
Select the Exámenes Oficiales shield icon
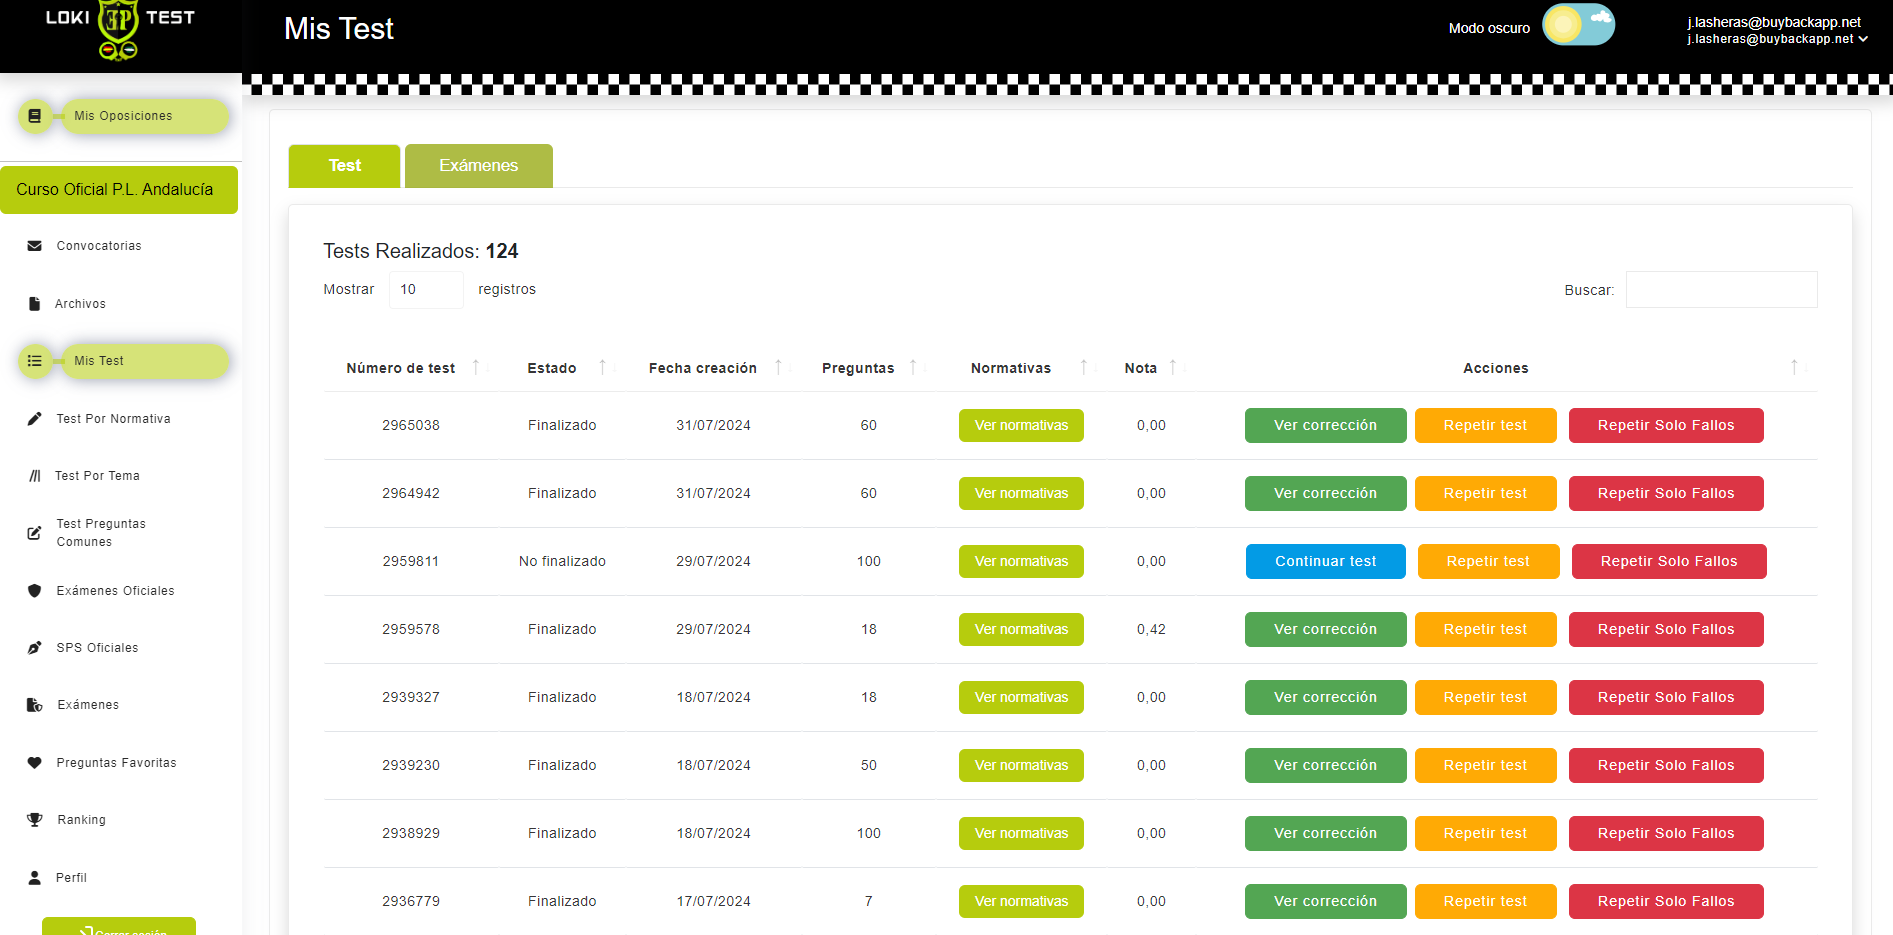click(34, 590)
